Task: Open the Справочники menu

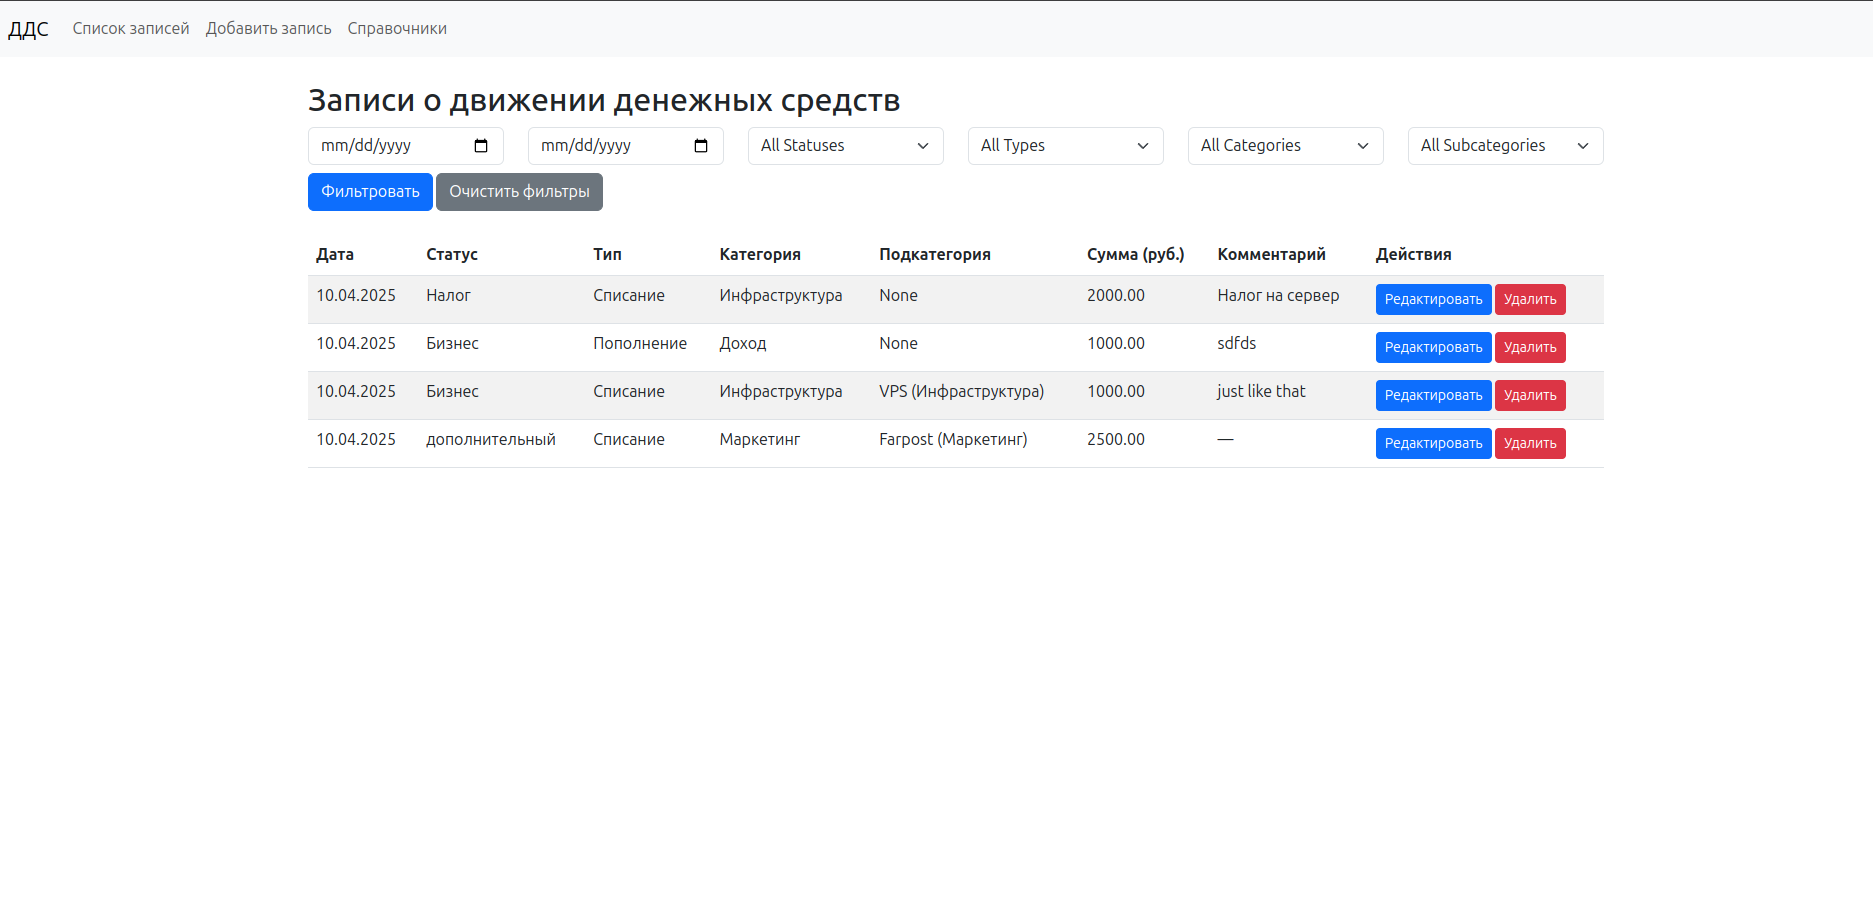Action: tap(396, 28)
